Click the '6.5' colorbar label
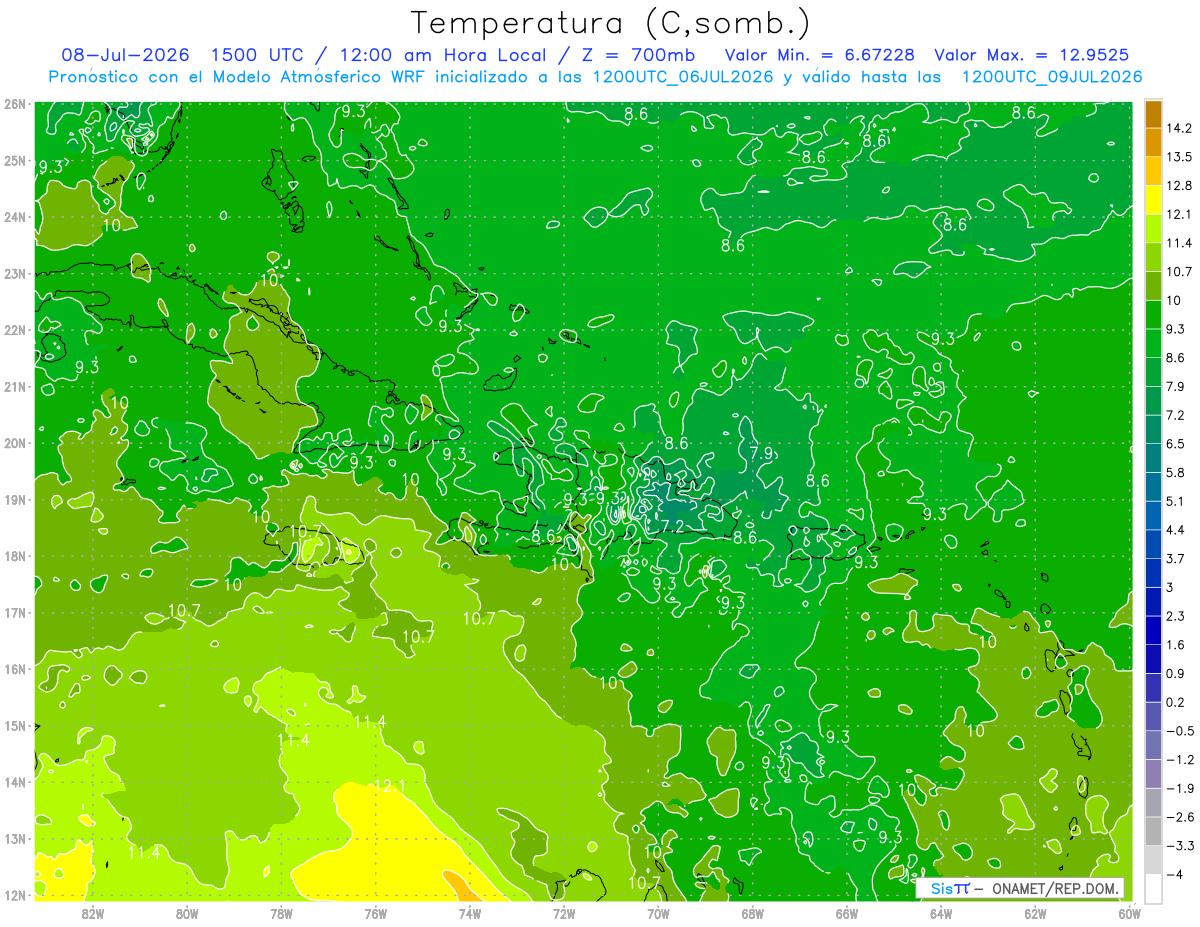This screenshot has width=1200, height=927. tap(1176, 443)
